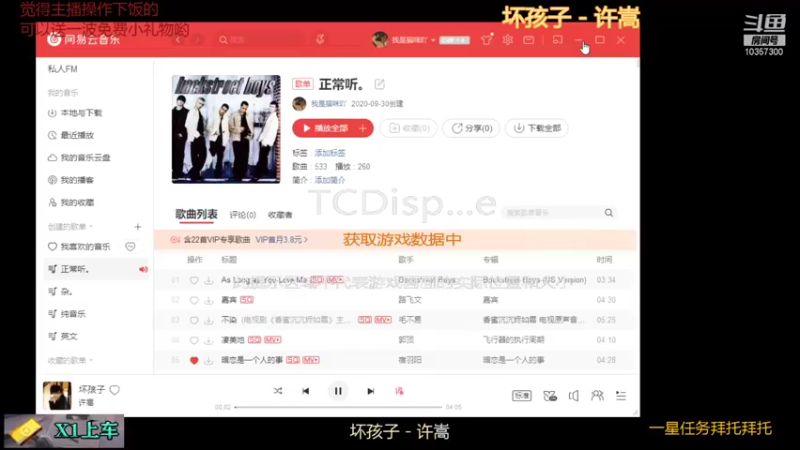The height and width of the screenshot is (450, 800).
Task: Open 我的收藏 in the sidebar
Action: coord(71,203)
